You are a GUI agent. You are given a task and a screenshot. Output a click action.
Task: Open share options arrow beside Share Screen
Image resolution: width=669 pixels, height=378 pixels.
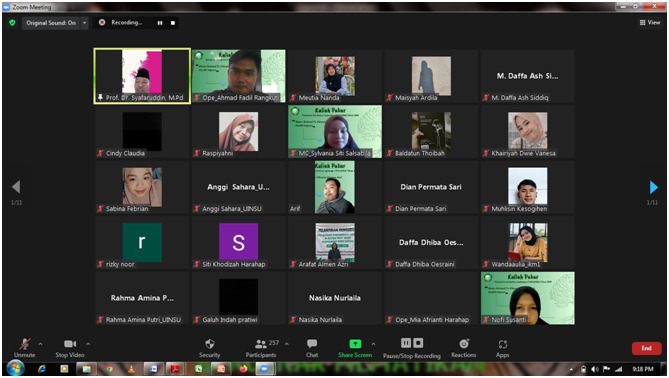(x=373, y=343)
